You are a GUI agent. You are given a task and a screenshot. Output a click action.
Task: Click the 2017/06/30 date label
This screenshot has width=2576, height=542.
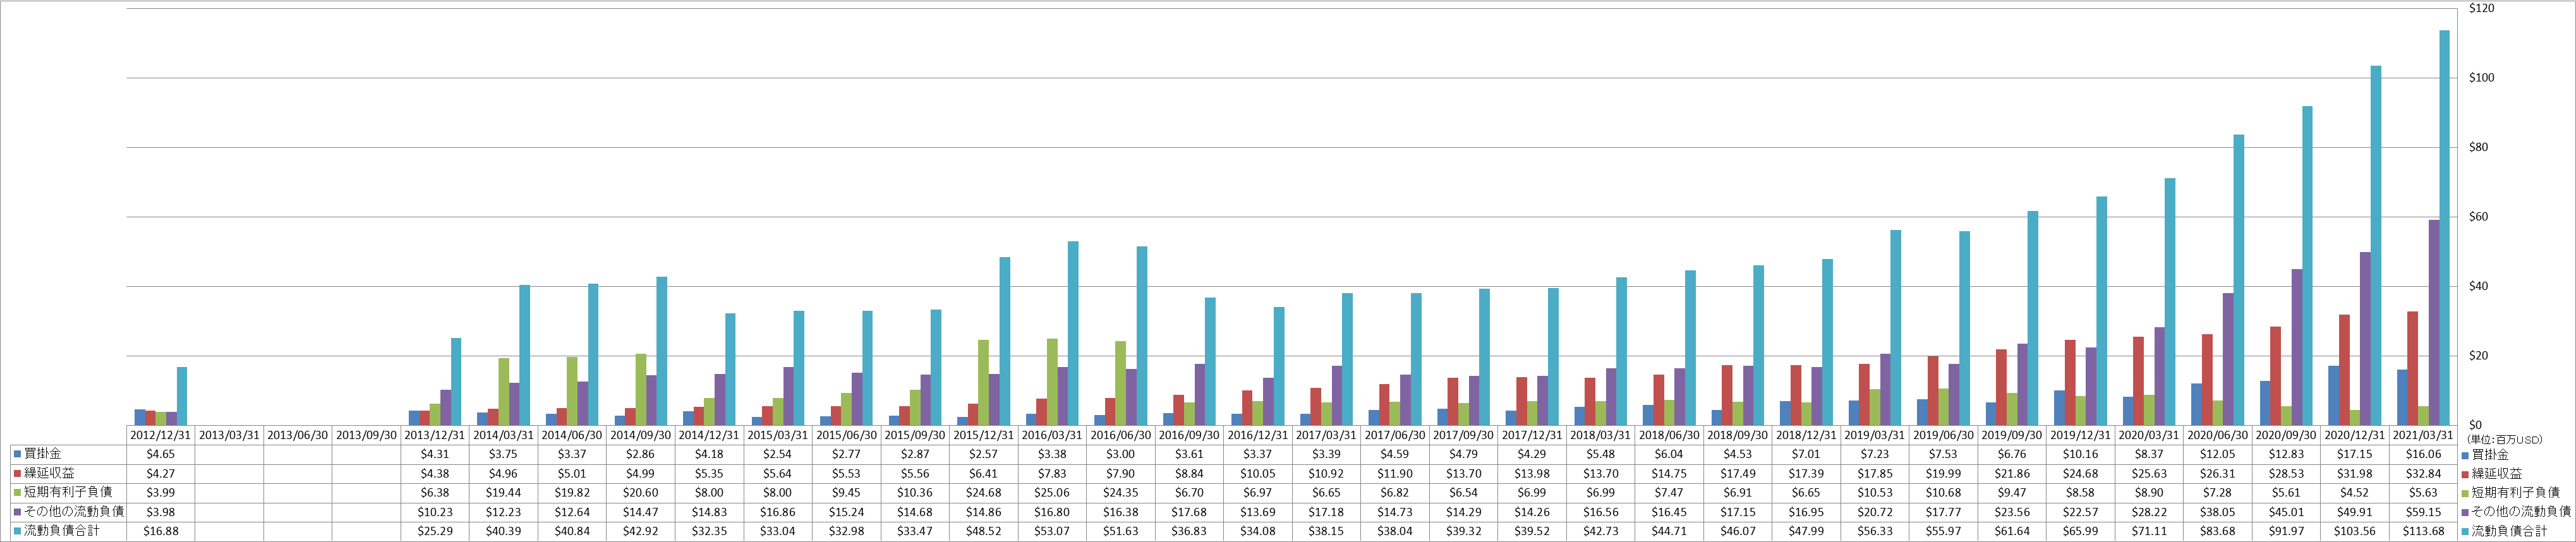click(x=1395, y=435)
